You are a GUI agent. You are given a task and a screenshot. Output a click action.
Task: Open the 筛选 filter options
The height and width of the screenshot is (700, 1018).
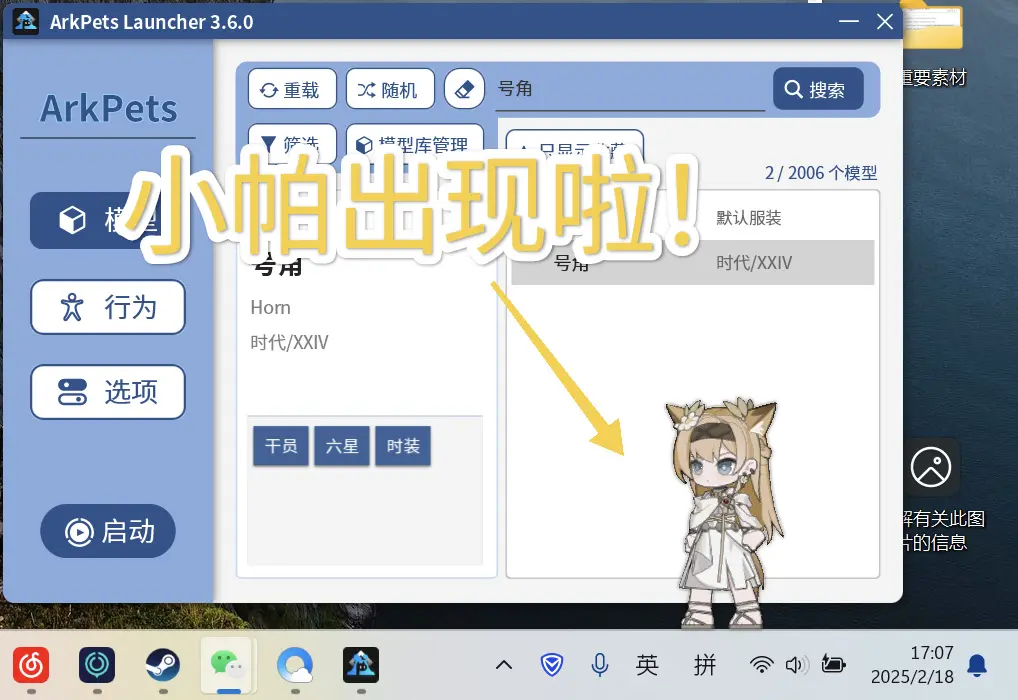tap(292, 142)
